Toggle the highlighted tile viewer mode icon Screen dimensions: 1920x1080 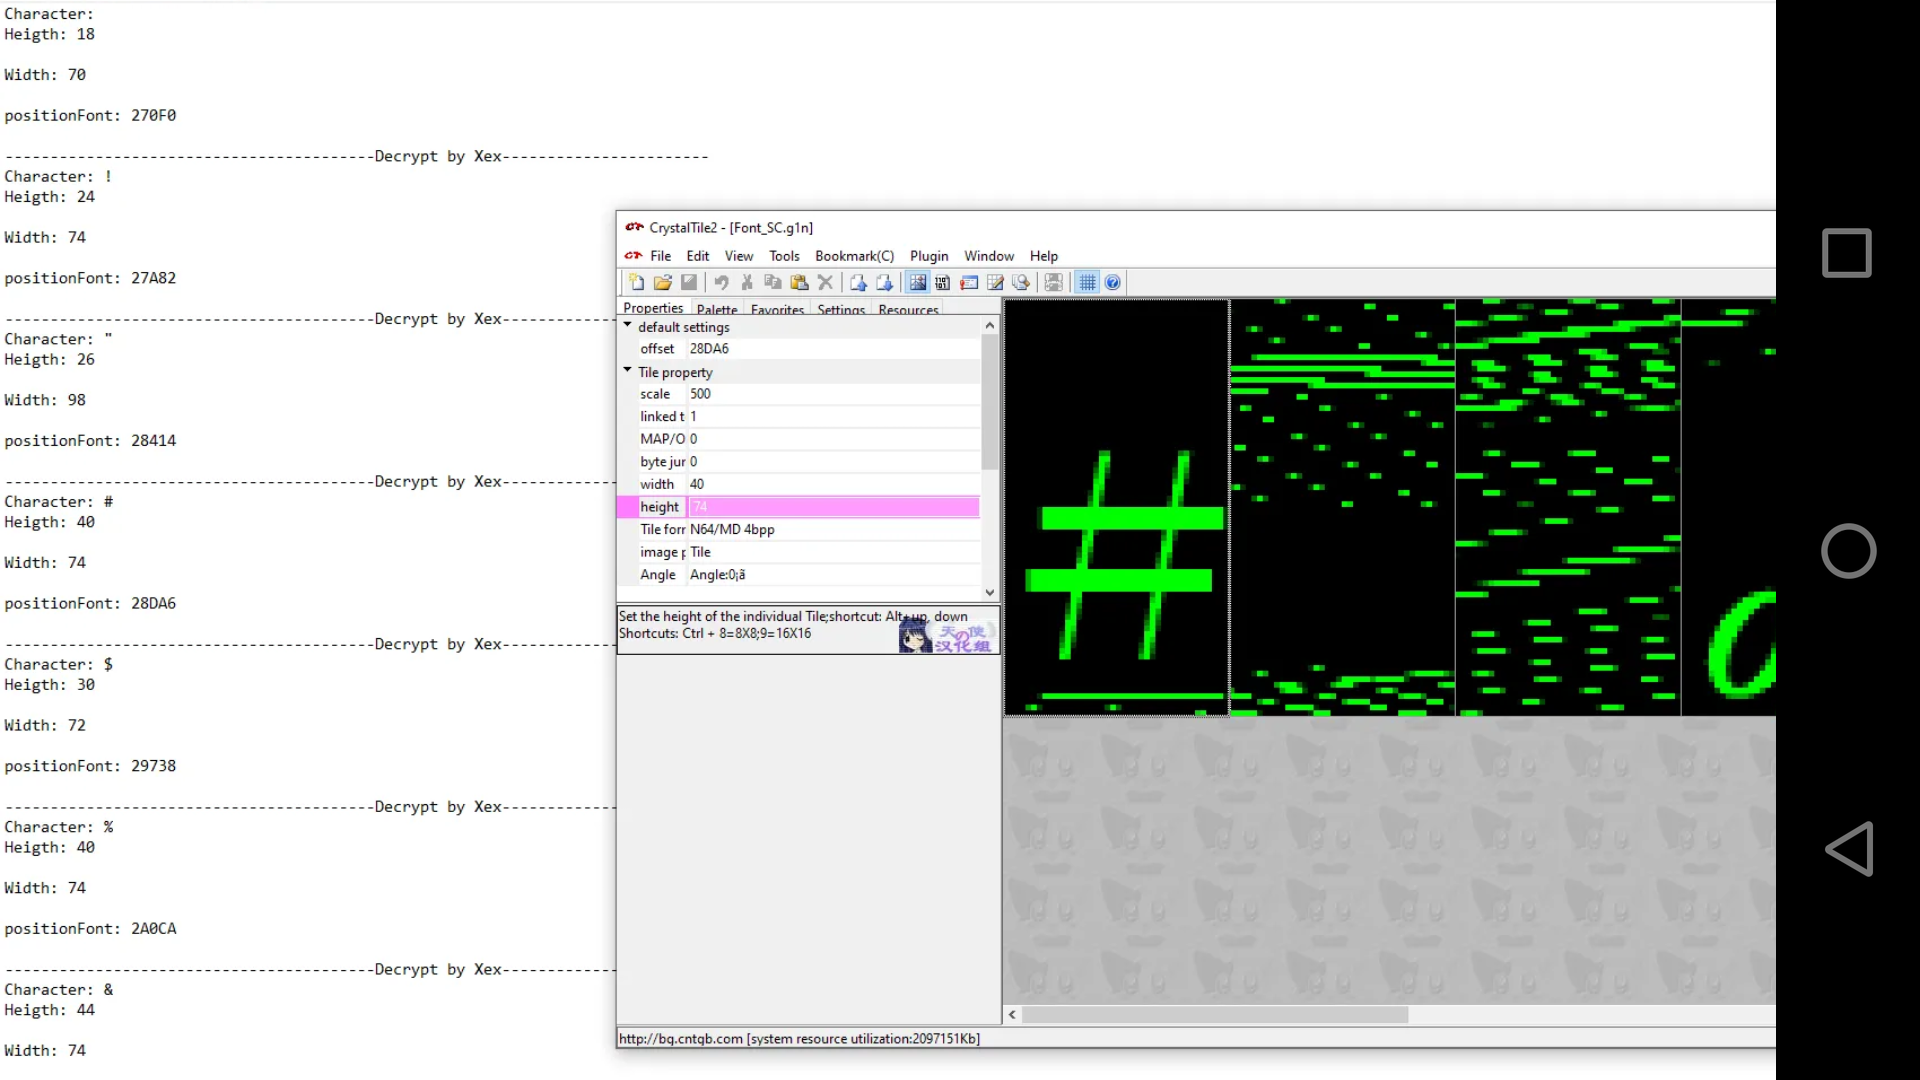coord(918,282)
